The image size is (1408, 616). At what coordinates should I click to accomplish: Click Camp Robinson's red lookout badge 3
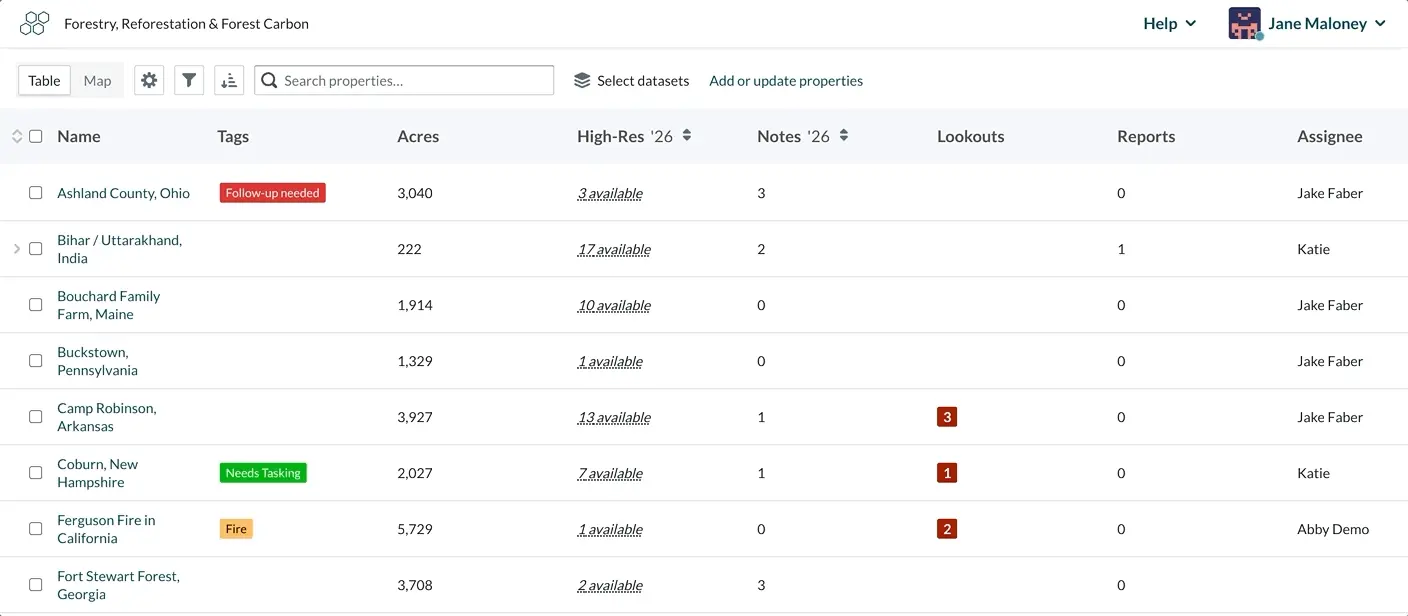tap(947, 417)
